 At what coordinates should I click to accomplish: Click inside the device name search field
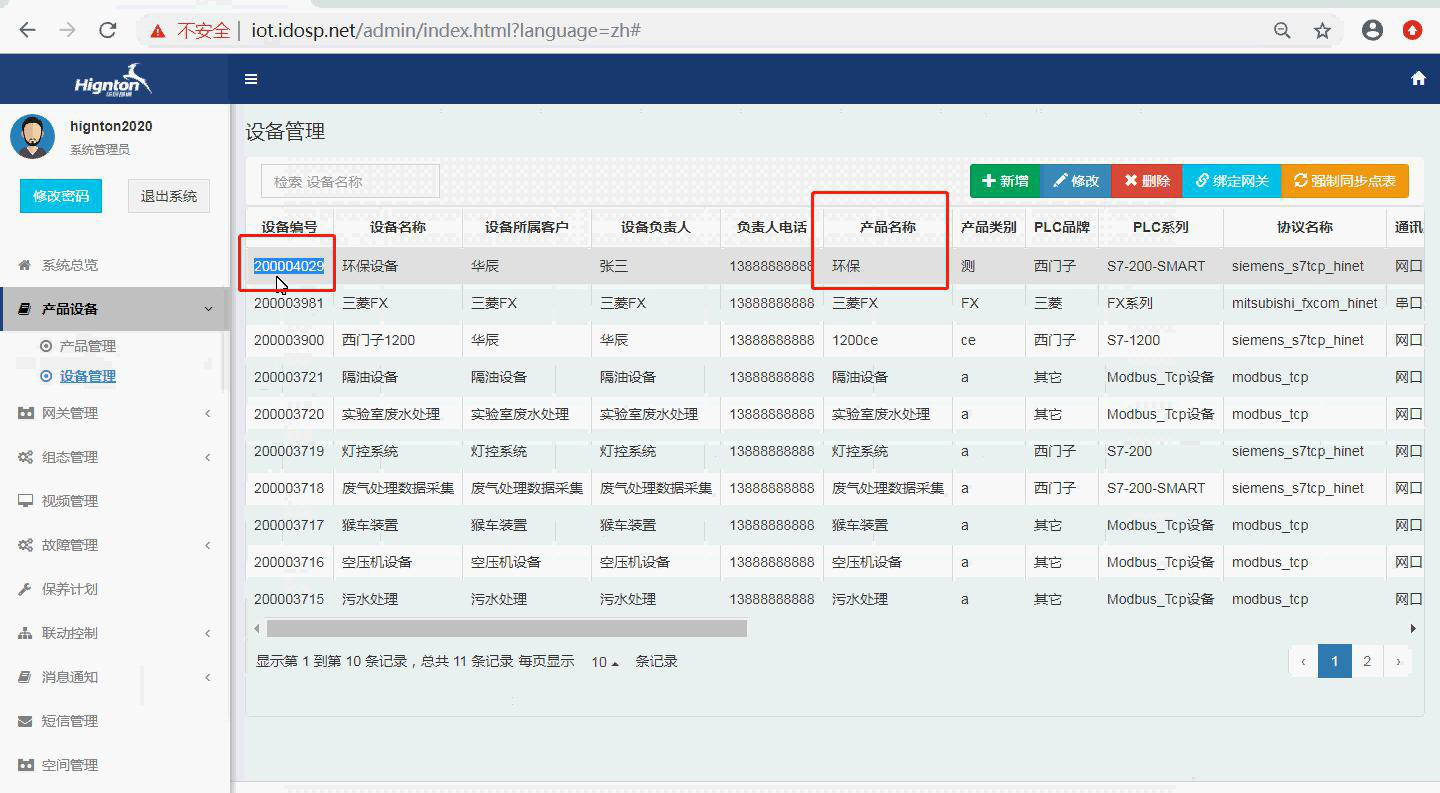[349, 181]
